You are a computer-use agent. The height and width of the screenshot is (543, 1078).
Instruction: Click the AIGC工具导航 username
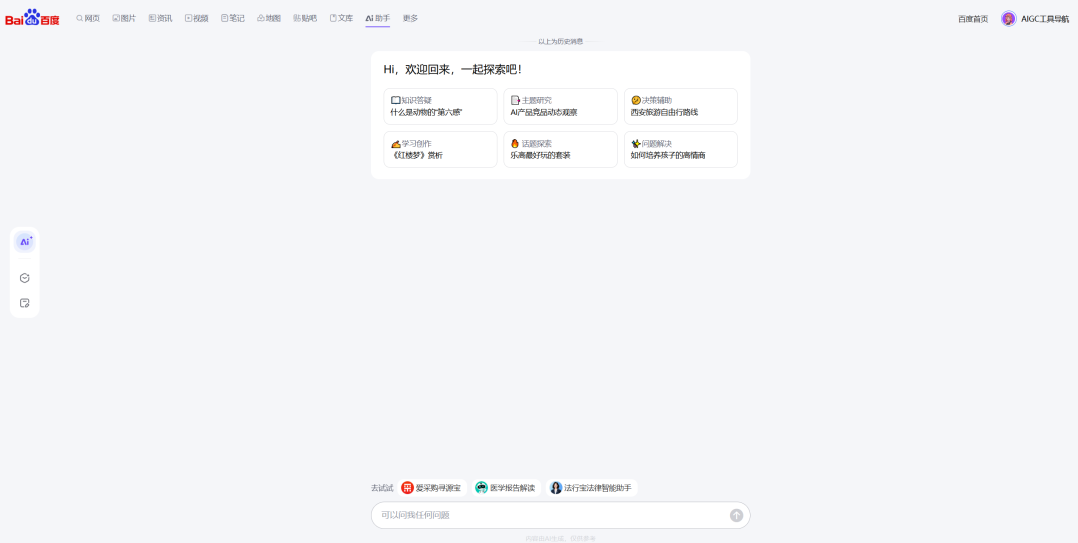click(1044, 19)
